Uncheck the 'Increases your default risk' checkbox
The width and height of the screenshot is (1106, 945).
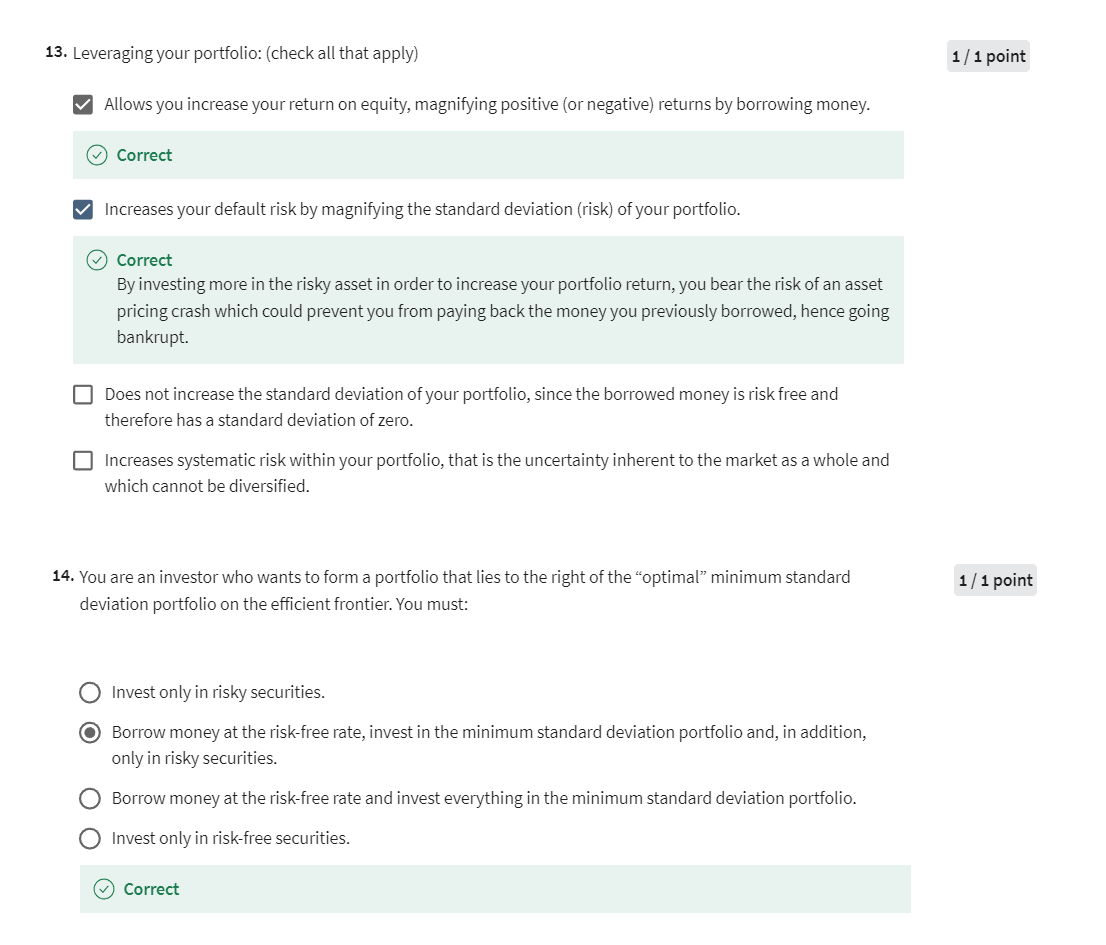84,209
